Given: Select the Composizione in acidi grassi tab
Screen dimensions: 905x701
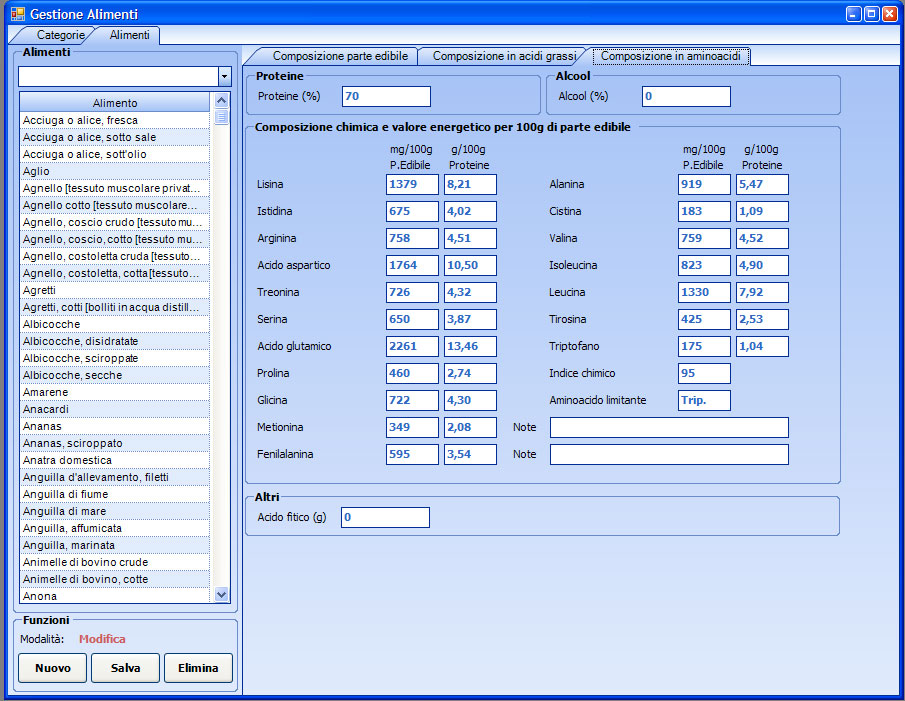Looking at the screenshot, I should coord(503,56).
